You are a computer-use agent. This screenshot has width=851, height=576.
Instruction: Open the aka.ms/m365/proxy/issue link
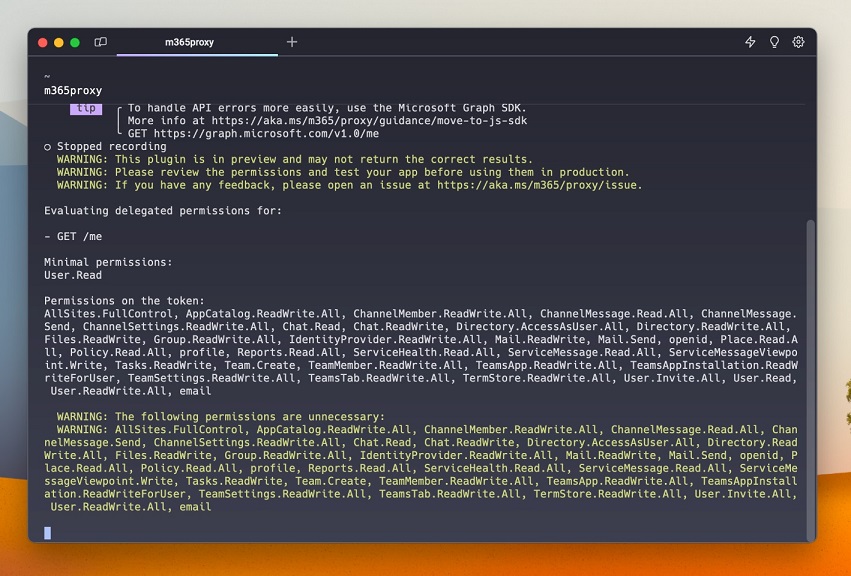pyautogui.click(x=538, y=185)
